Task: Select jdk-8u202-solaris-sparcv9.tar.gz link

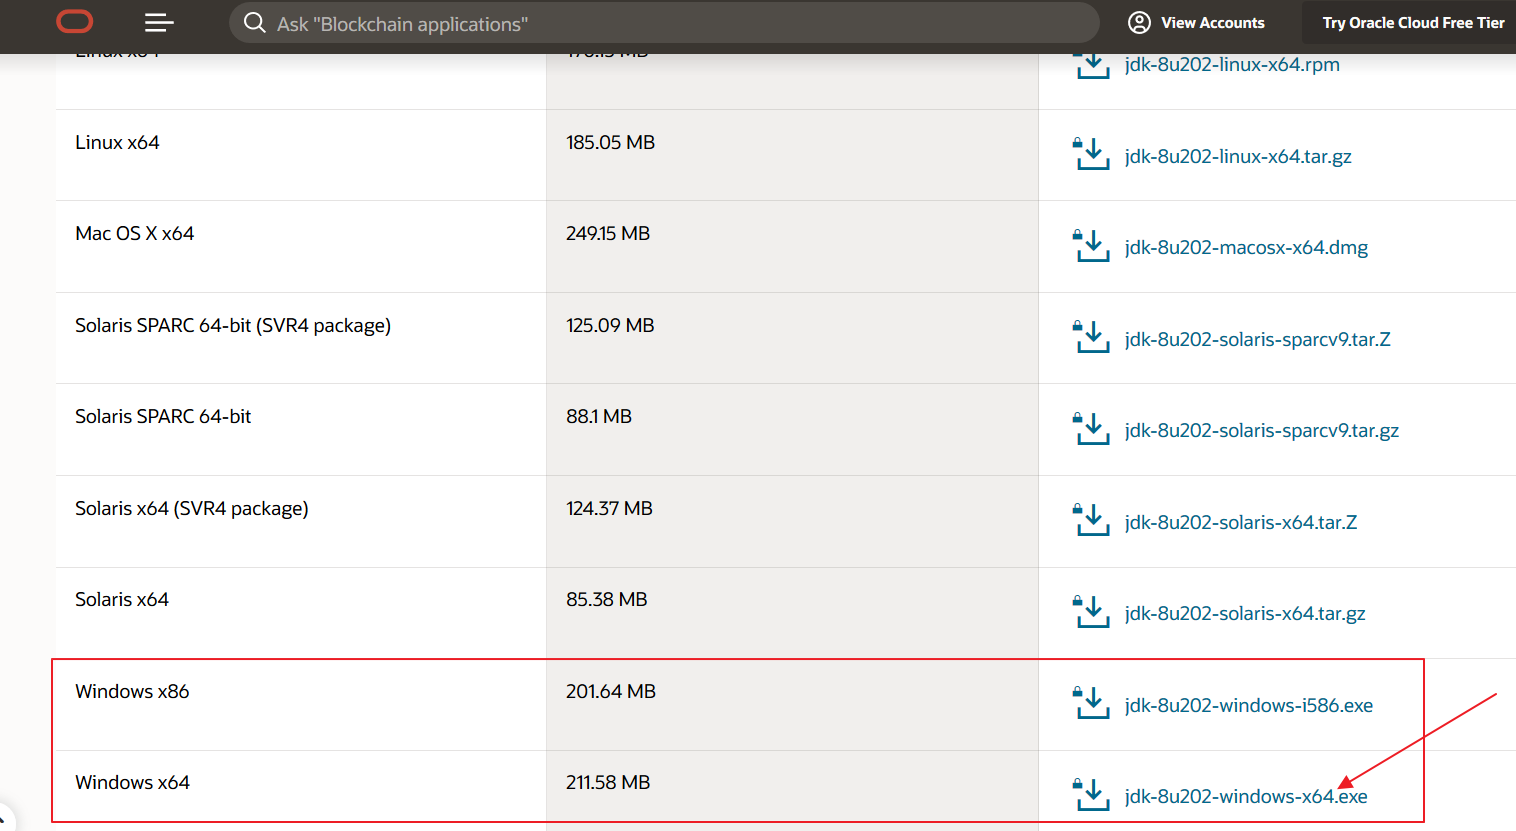Action: tap(1261, 431)
